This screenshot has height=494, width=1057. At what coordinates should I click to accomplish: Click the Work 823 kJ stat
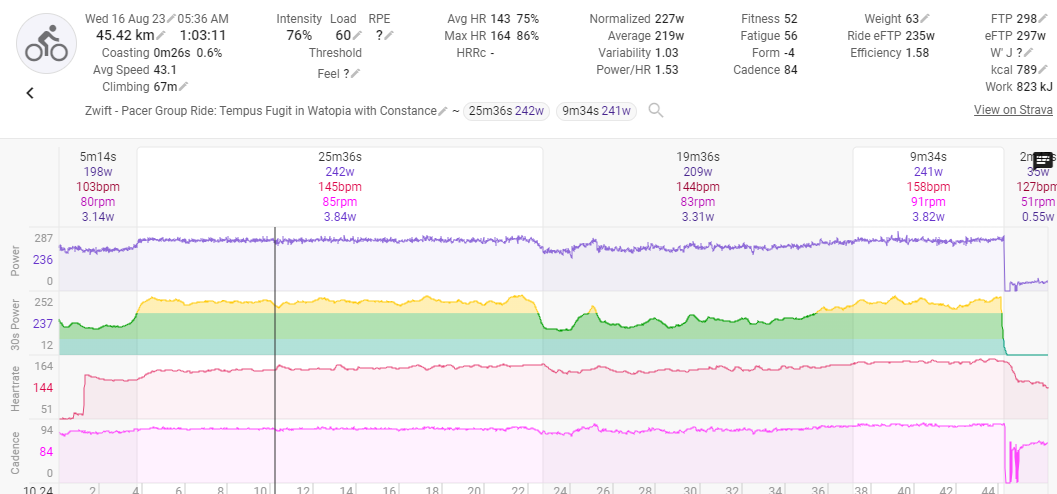coord(1019,86)
